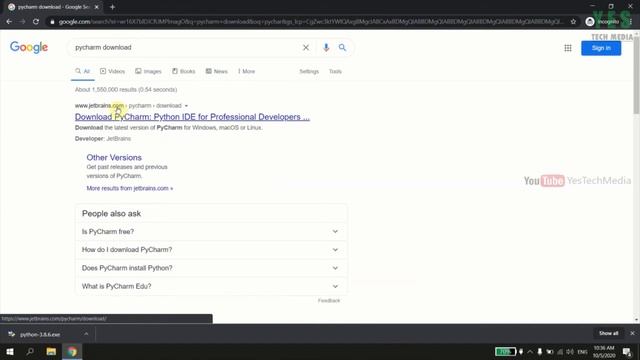Open a new browser tab with plus
This screenshot has height=360, width=640.
(112, 7)
